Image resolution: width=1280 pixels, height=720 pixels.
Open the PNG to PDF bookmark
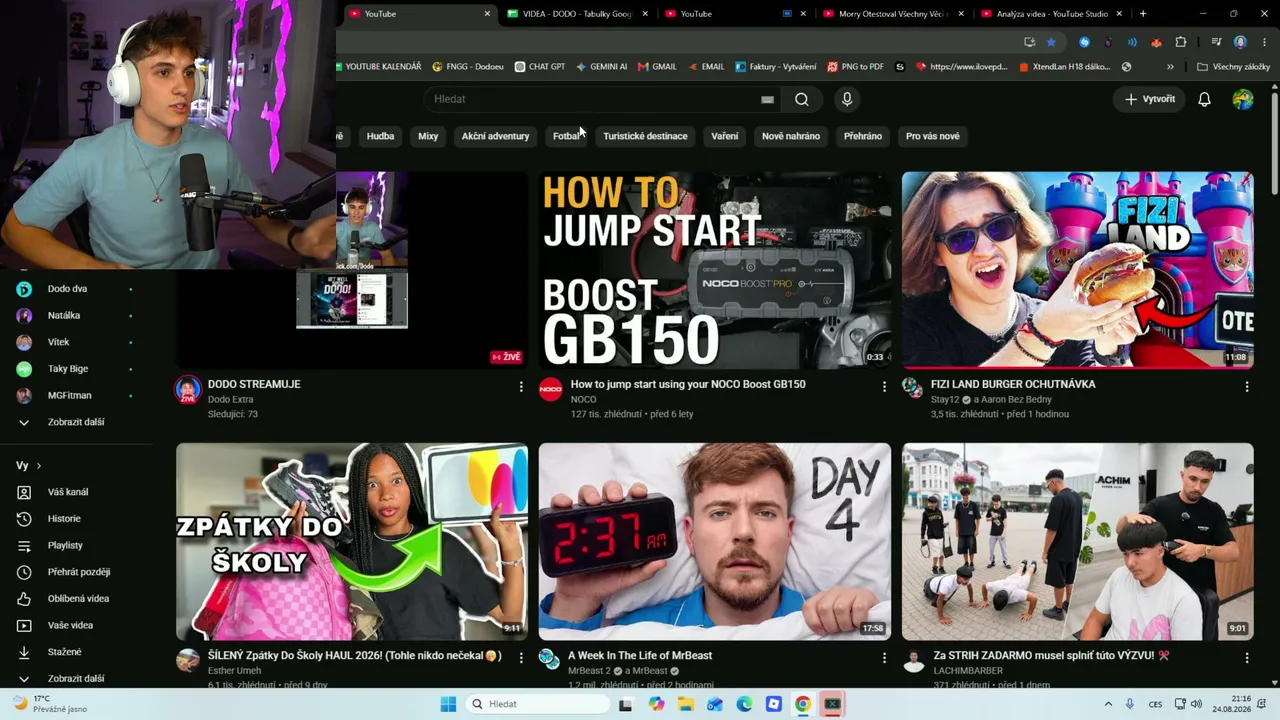tap(856, 67)
